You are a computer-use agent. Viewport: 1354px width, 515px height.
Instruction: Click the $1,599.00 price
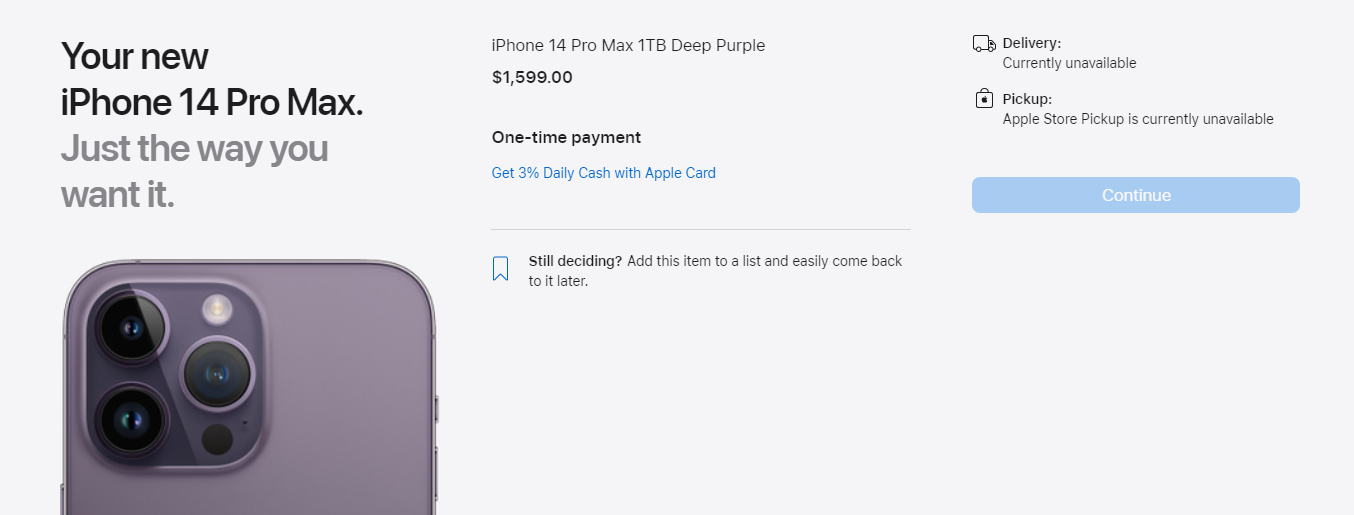[x=532, y=77]
